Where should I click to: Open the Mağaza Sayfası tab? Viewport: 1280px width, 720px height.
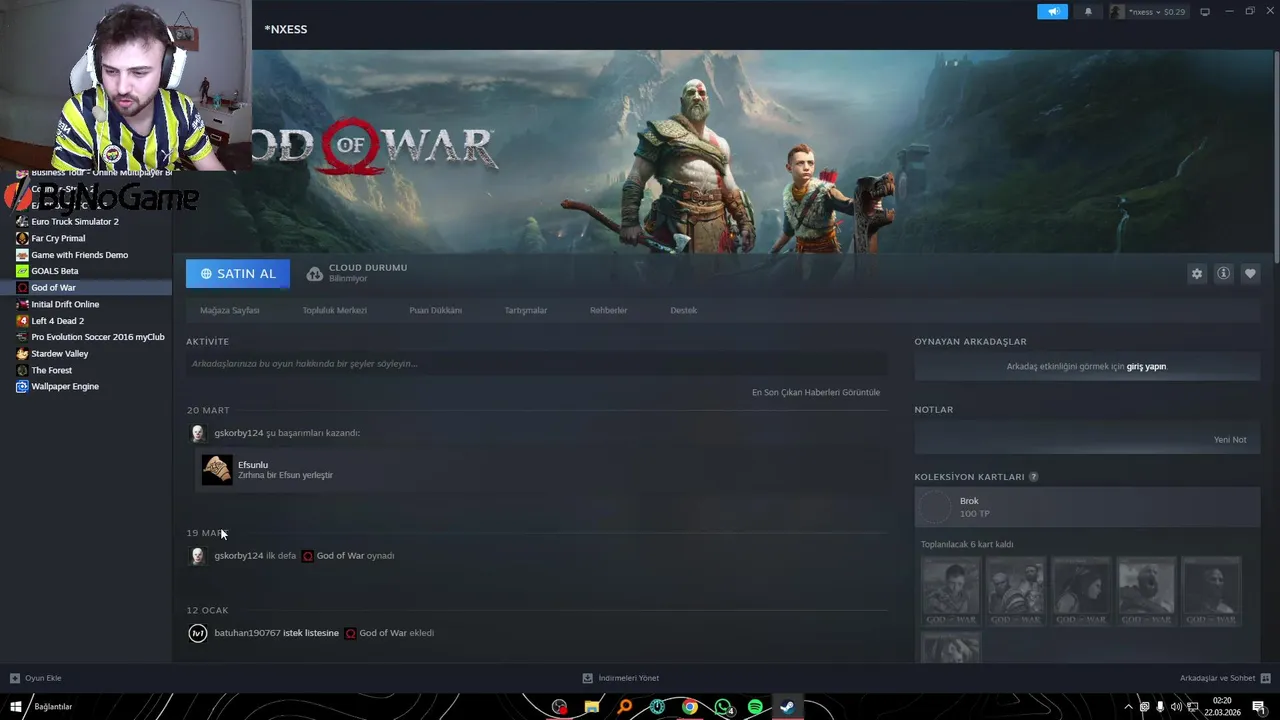230,310
